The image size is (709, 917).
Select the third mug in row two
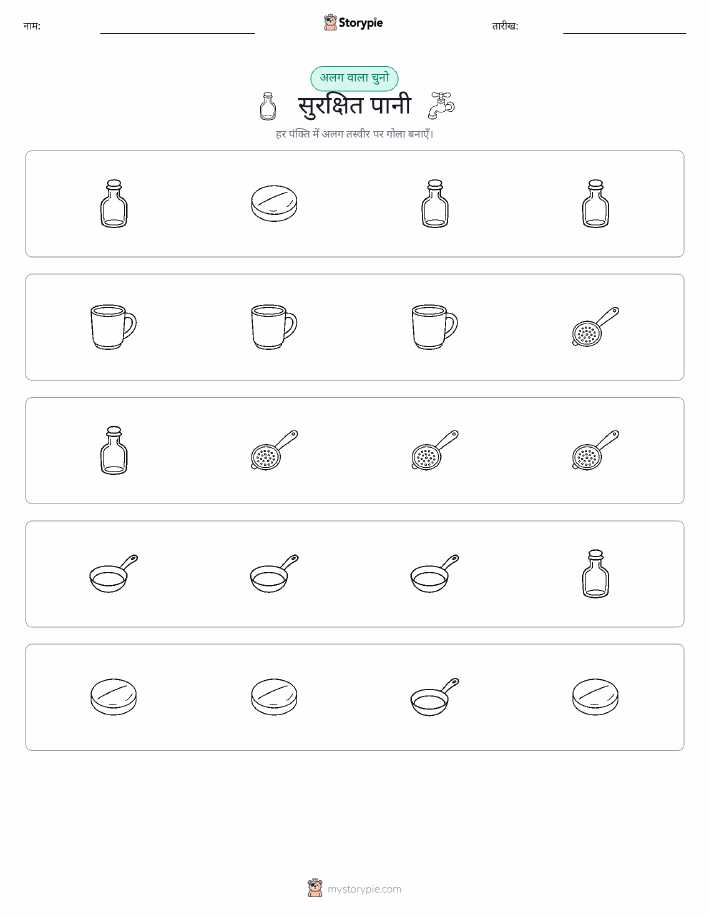click(x=435, y=327)
